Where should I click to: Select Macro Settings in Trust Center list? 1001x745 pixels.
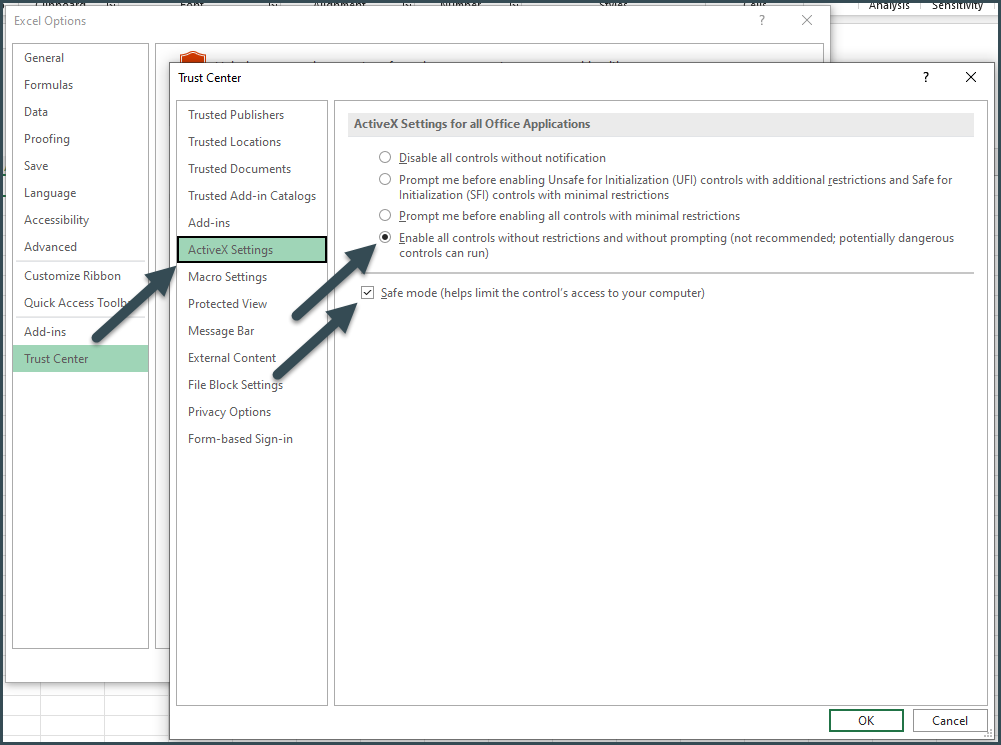click(x=227, y=276)
